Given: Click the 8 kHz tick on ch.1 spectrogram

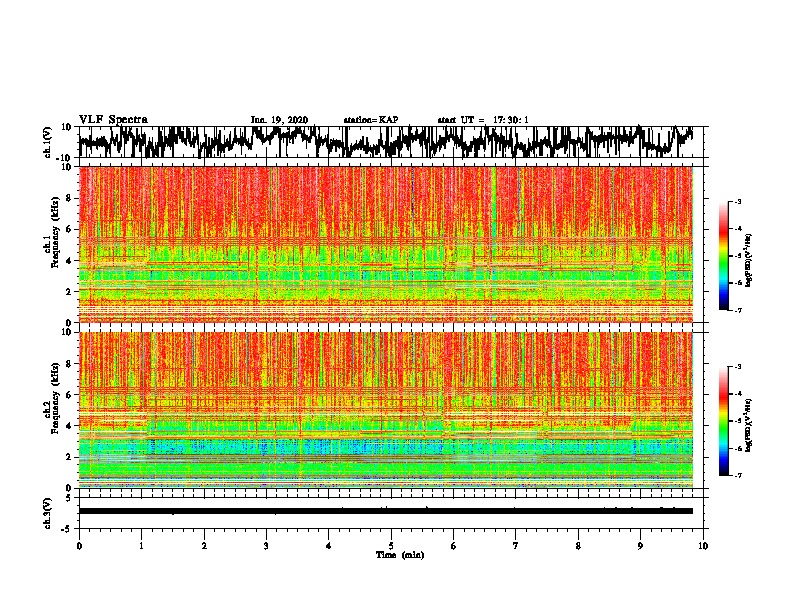Looking at the screenshot, I should [70, 198].
